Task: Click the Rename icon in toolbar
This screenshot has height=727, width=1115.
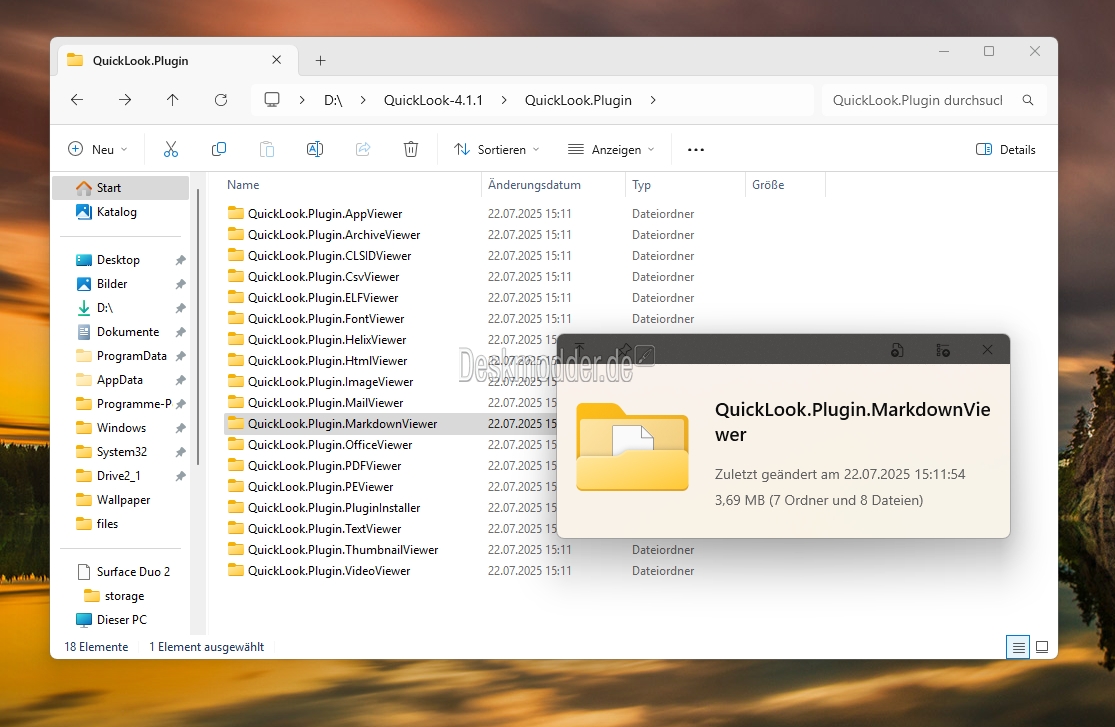Action: pos(315,149)
